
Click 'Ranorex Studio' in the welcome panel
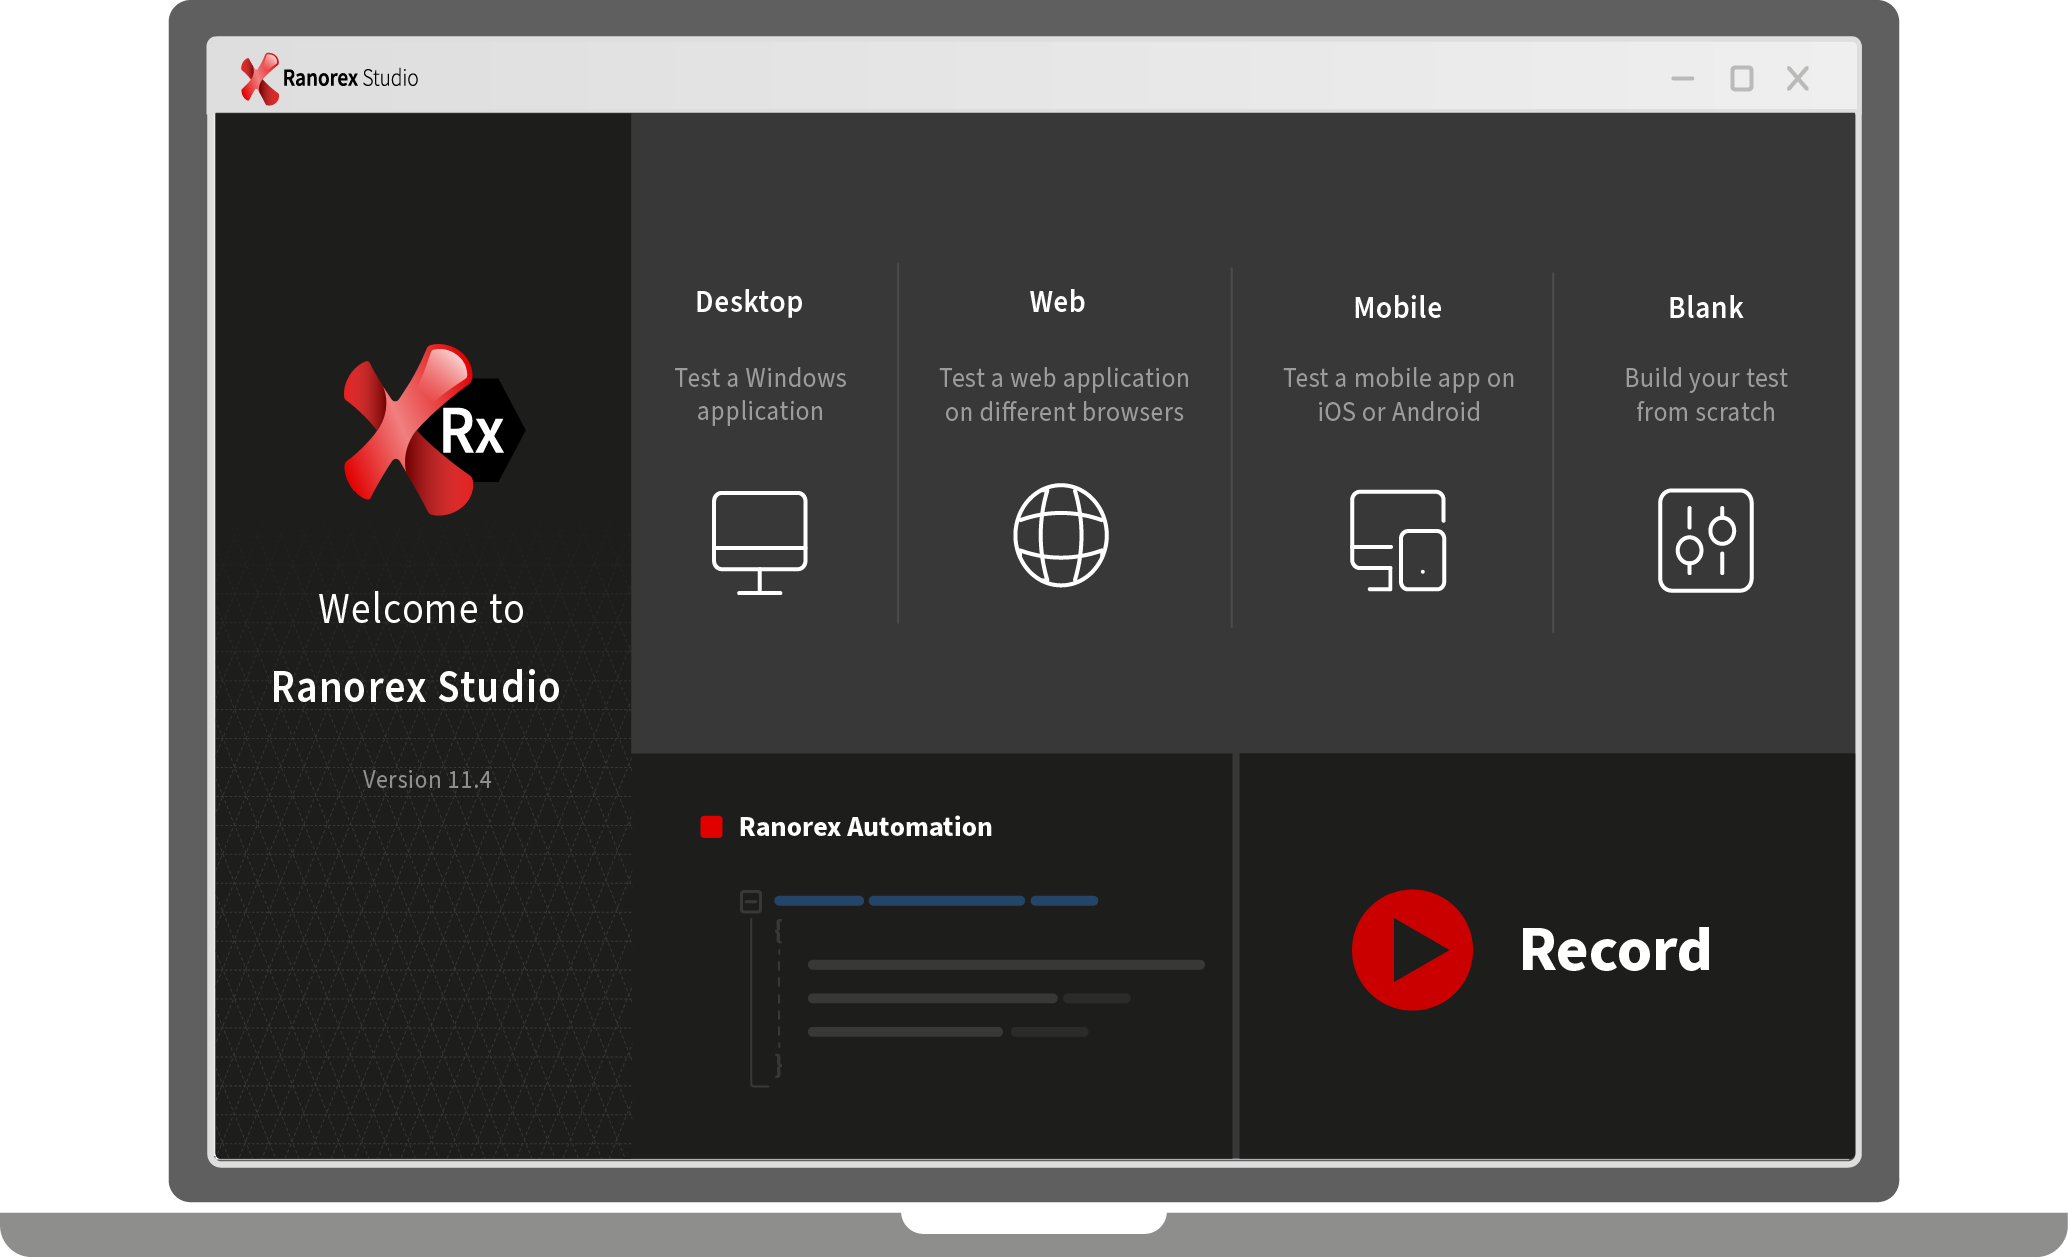[x=416, y=687]
